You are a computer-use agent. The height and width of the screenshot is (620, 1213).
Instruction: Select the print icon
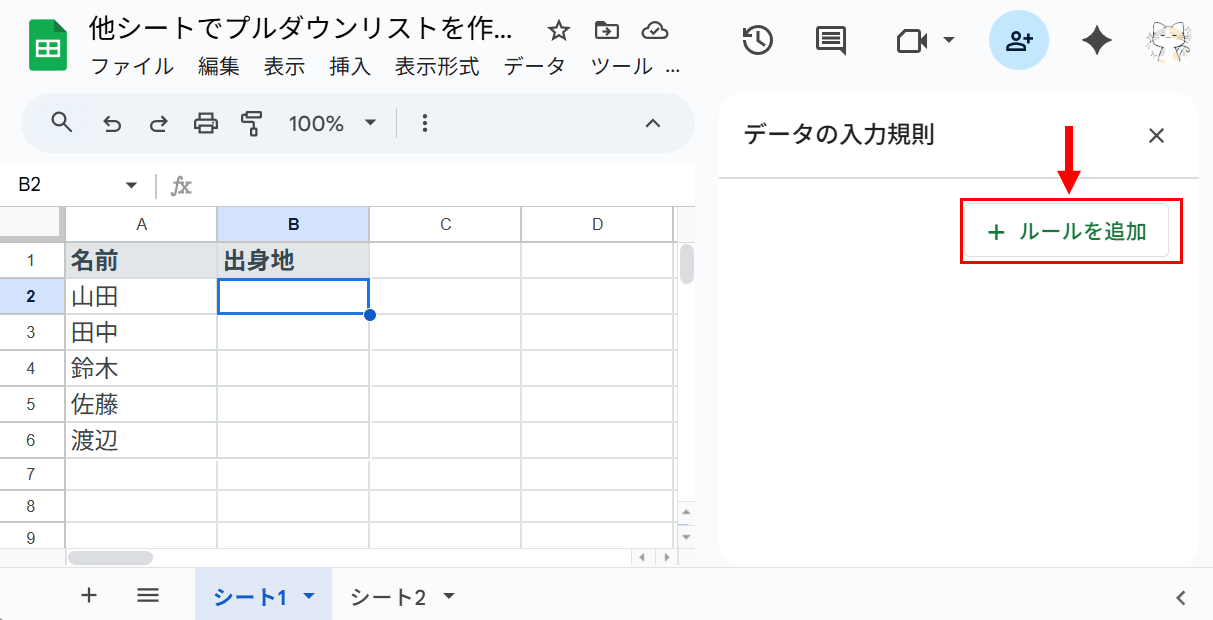click(x=206, y=122)
